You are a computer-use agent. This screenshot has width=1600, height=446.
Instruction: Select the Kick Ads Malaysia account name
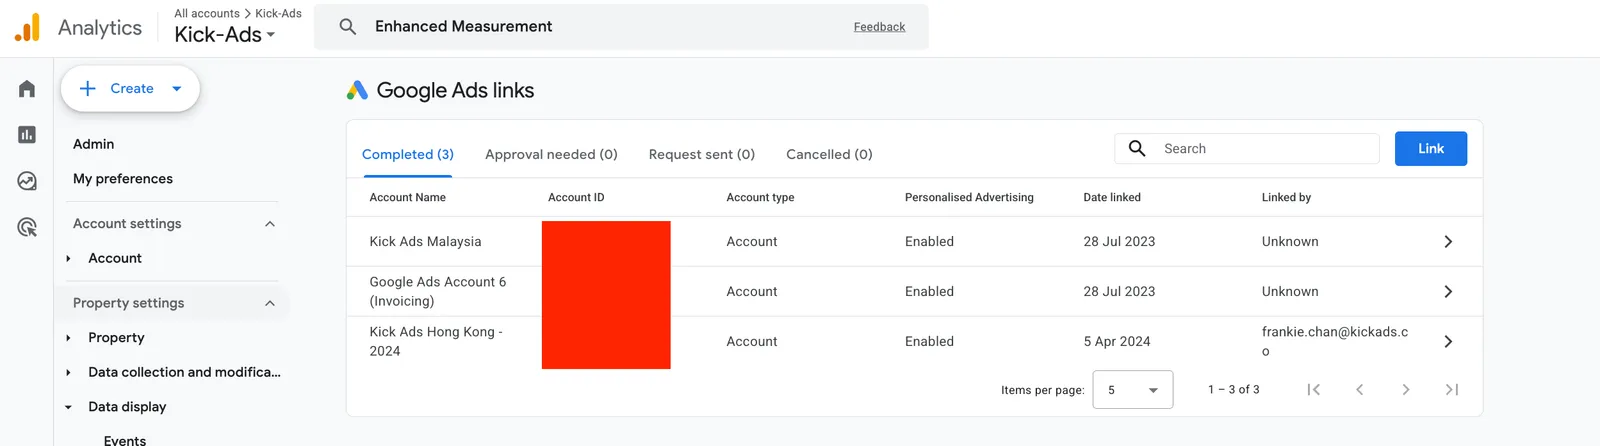point(425,241)
